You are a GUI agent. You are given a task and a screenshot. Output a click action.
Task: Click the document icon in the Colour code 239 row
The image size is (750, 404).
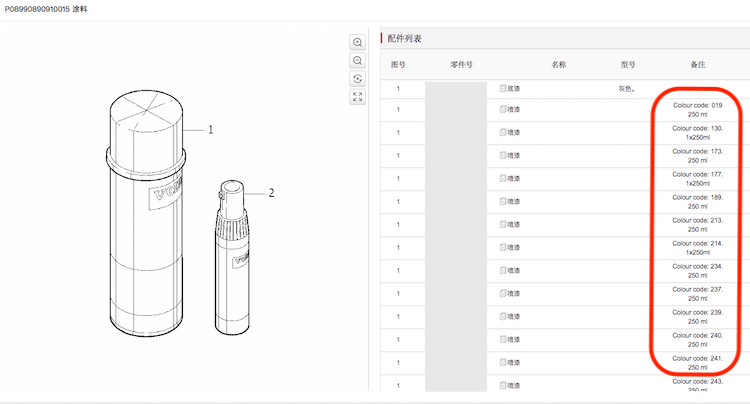coord(503,316)
